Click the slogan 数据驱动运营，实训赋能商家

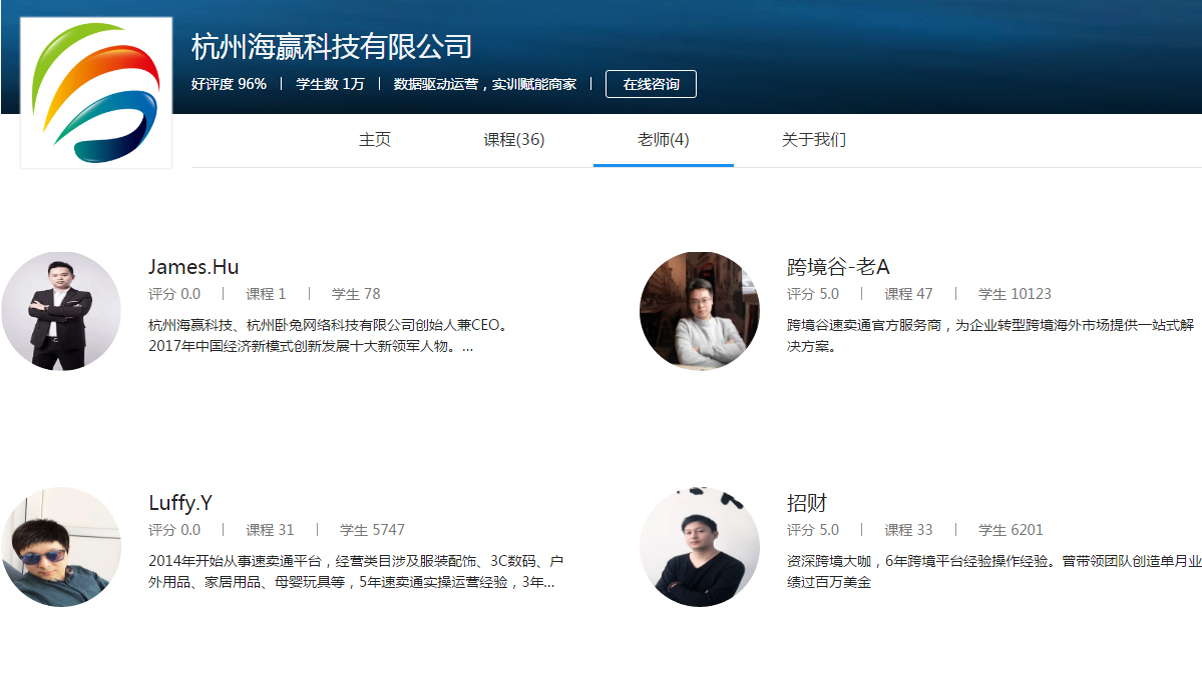(485, 84)
